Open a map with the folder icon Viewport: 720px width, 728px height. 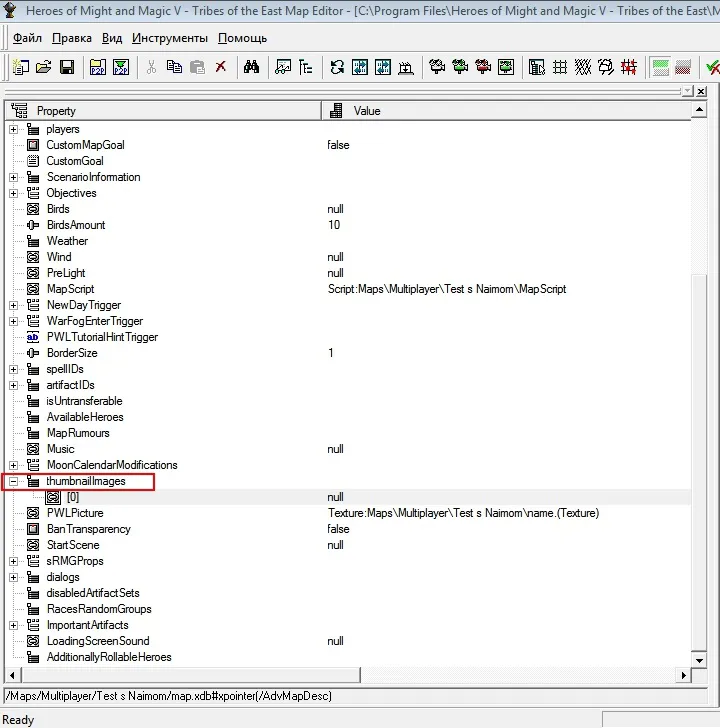click(x=44, y=67)
